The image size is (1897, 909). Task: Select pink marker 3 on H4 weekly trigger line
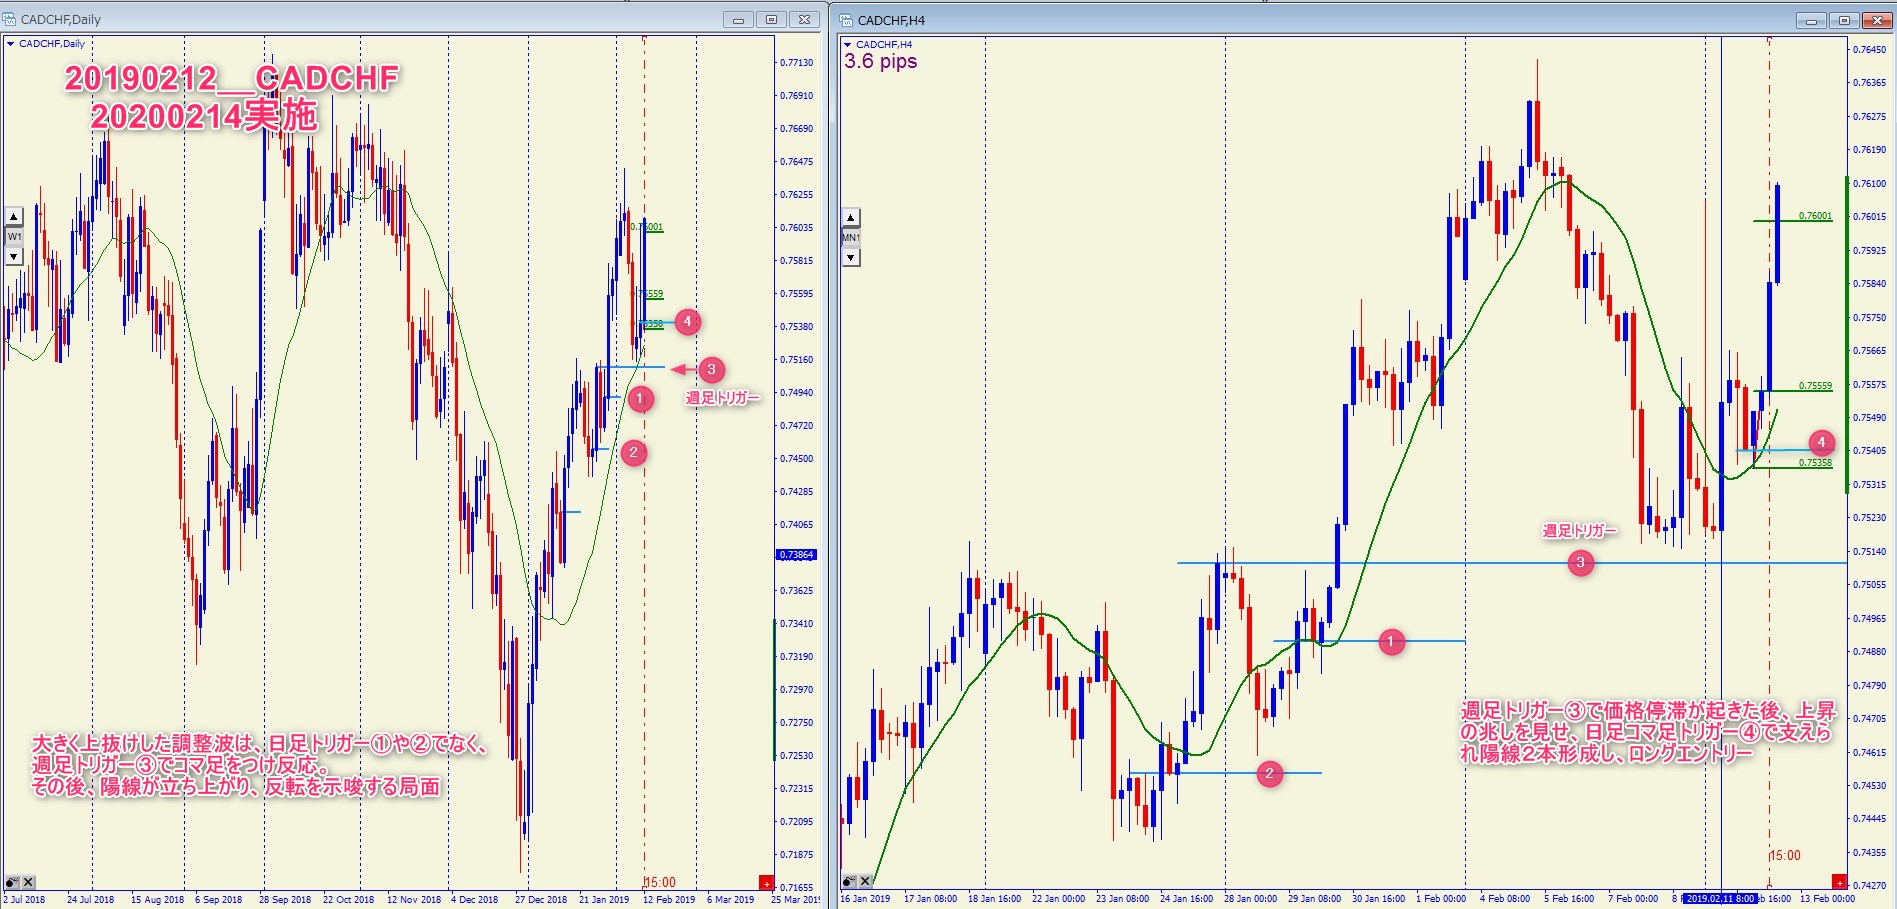(1580, 563)
